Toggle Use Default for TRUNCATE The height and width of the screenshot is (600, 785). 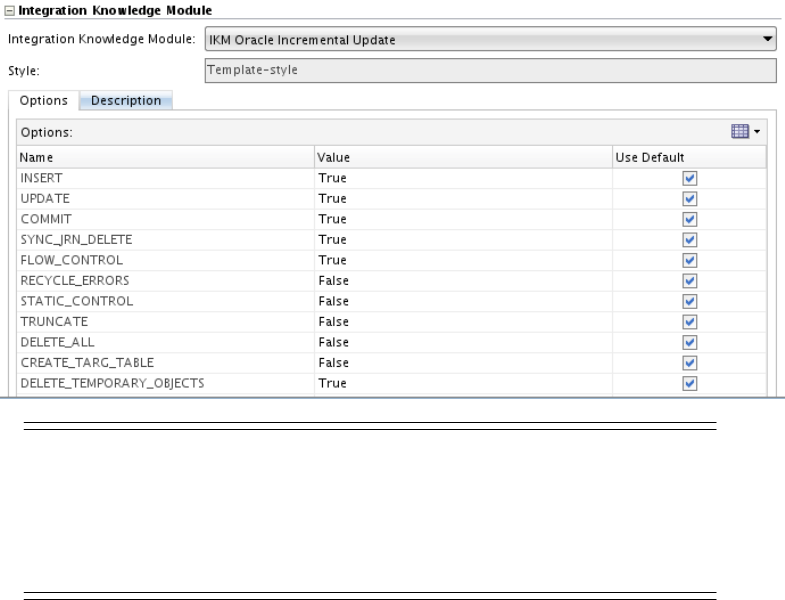[x=690, y=322]
